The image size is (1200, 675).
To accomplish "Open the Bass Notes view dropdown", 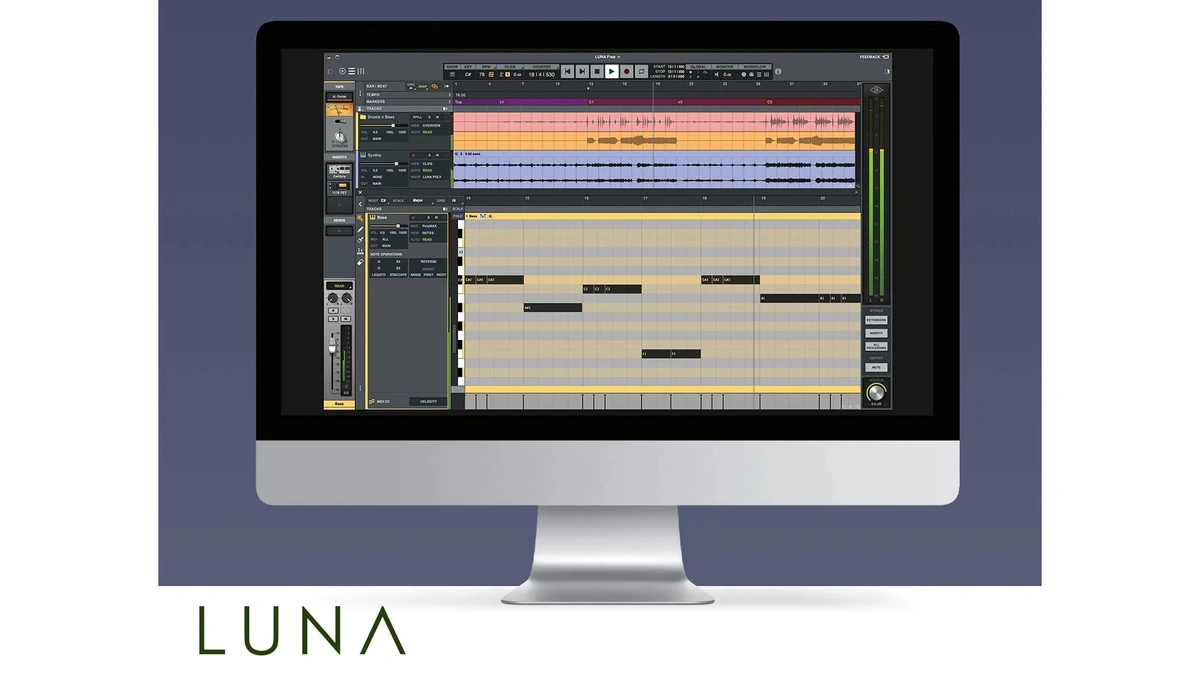I will (428, 233).
